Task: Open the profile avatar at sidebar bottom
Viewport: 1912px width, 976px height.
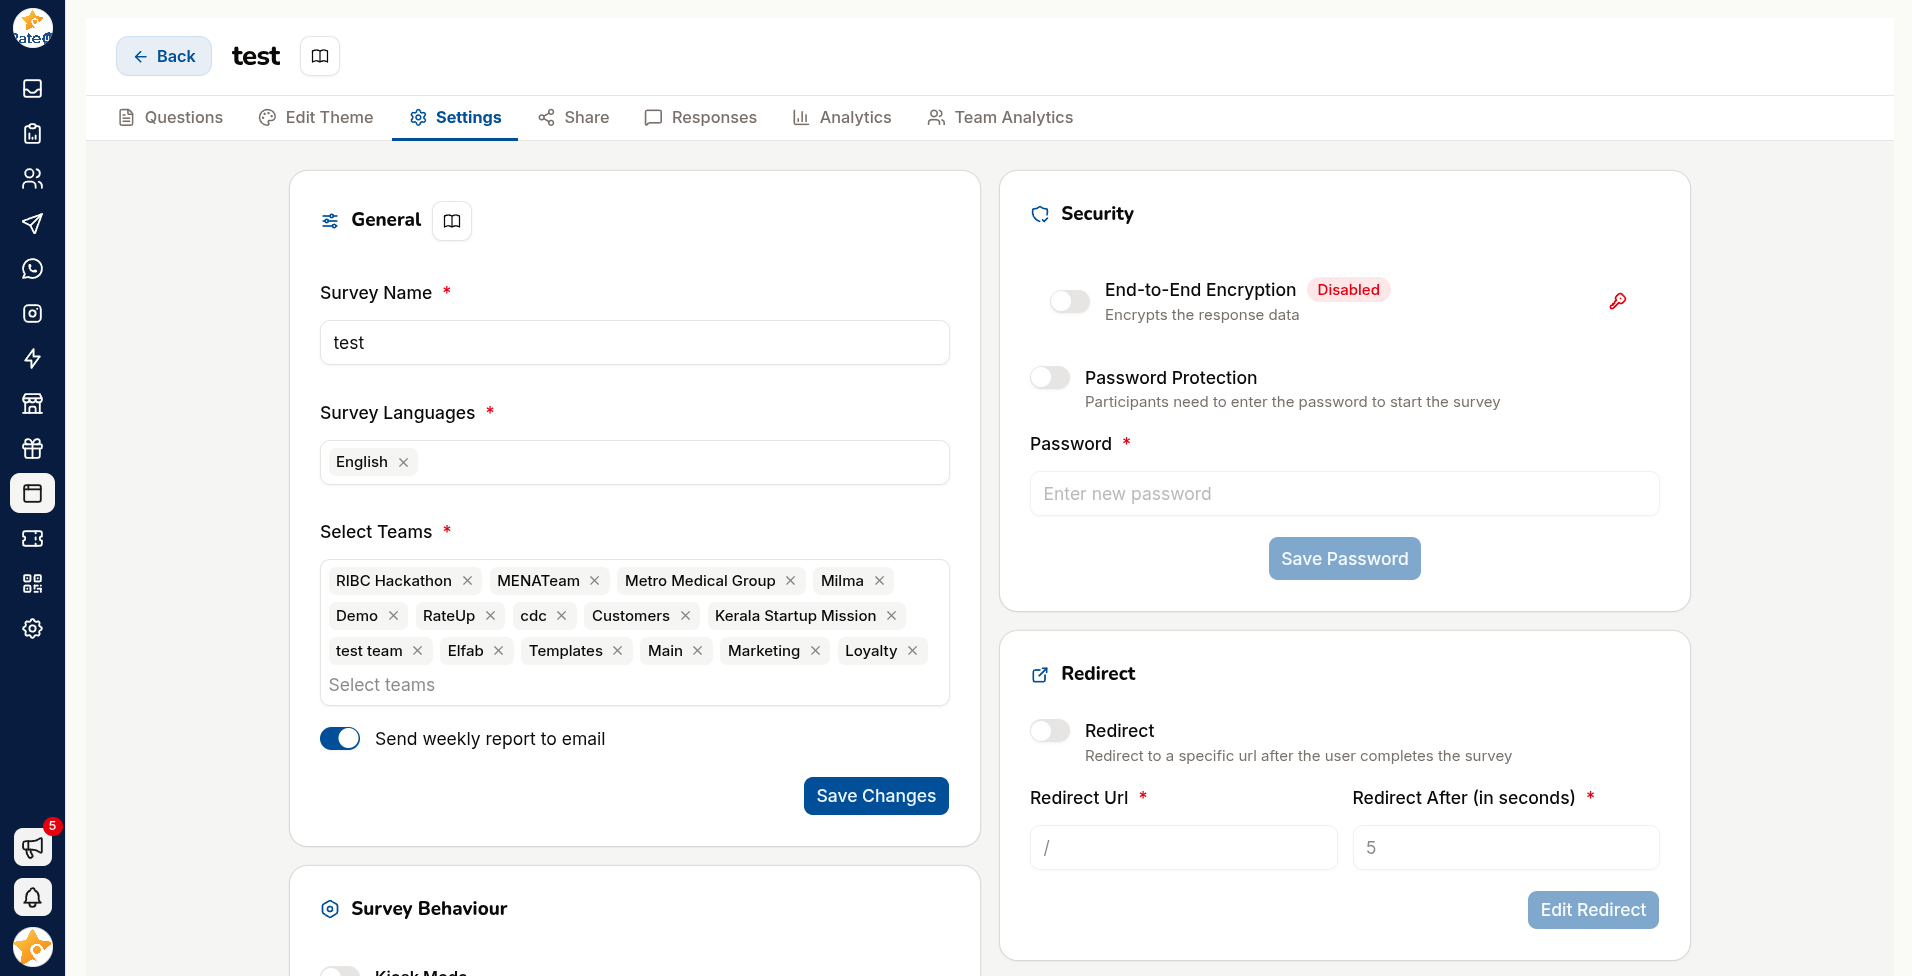Action: [32, 947]
